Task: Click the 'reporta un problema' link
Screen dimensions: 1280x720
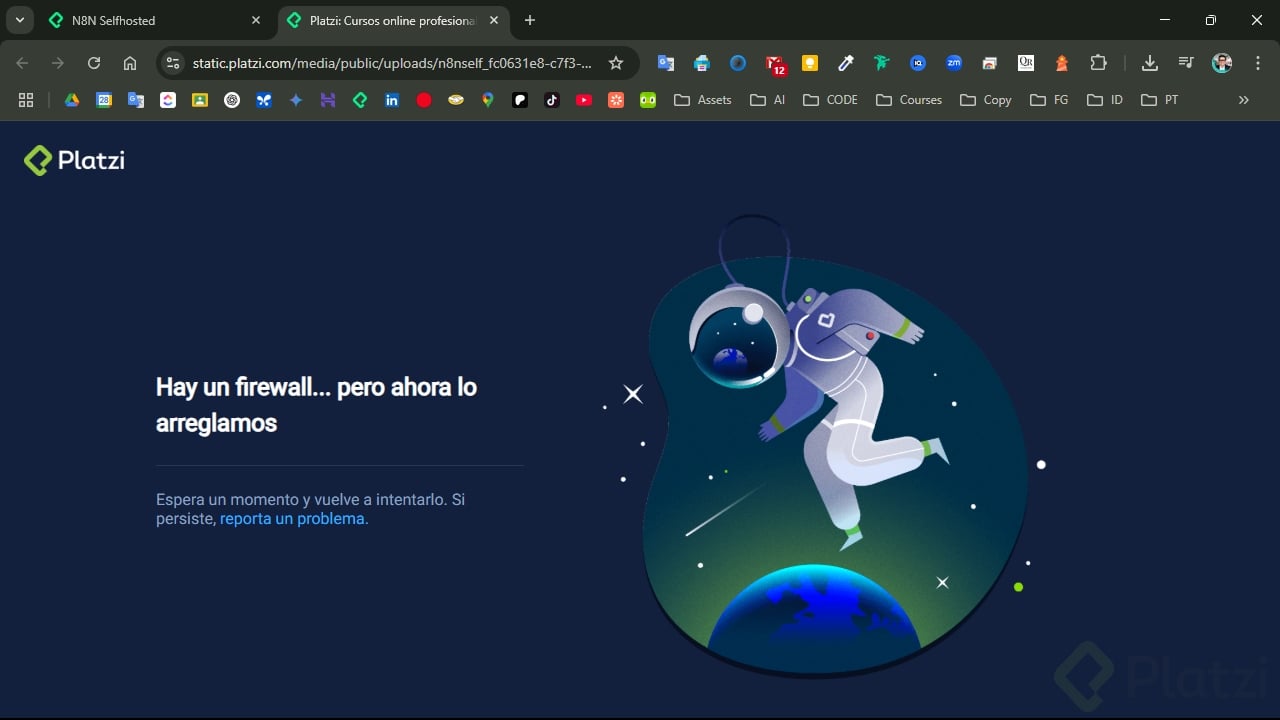Action: point(294,519)
